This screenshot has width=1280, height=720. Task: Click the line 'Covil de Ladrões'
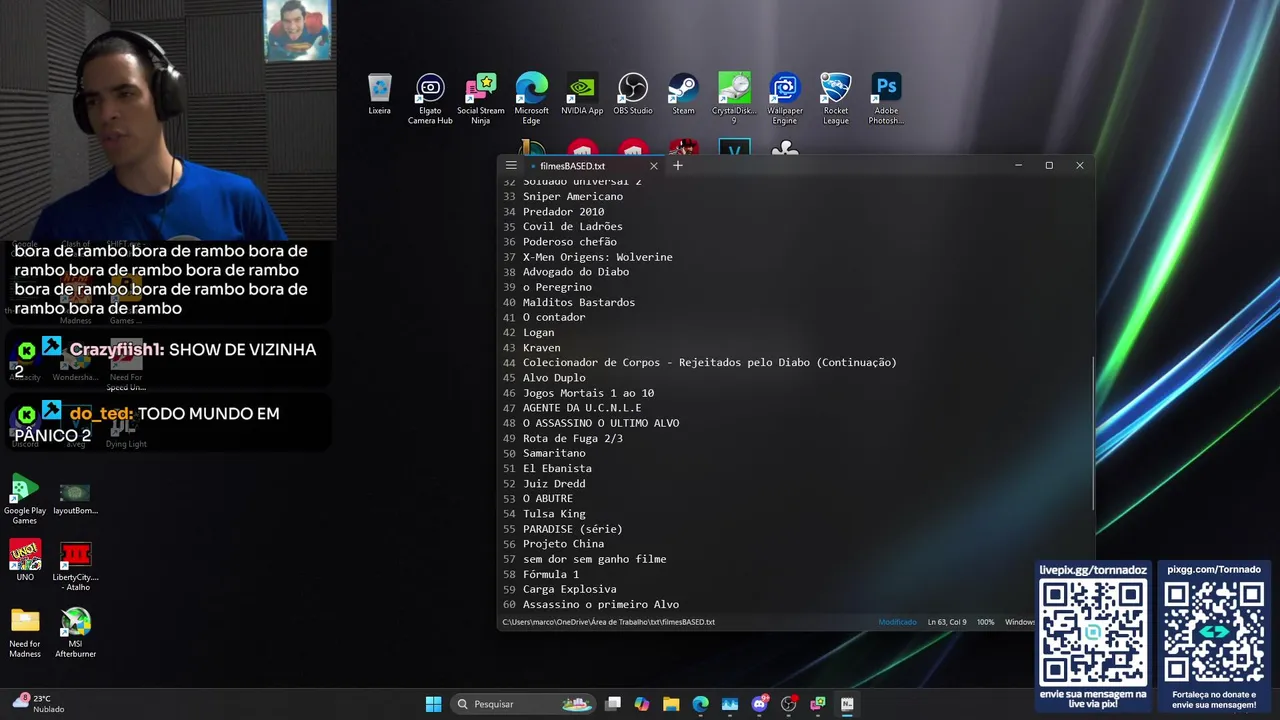tap(573, 227)
